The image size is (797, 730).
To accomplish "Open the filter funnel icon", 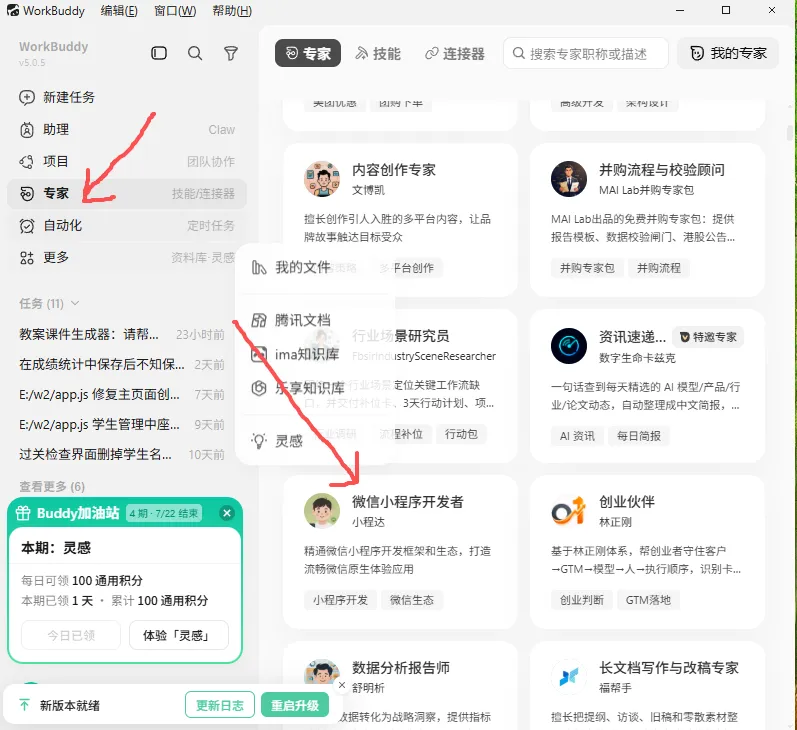I will [231, 53].
